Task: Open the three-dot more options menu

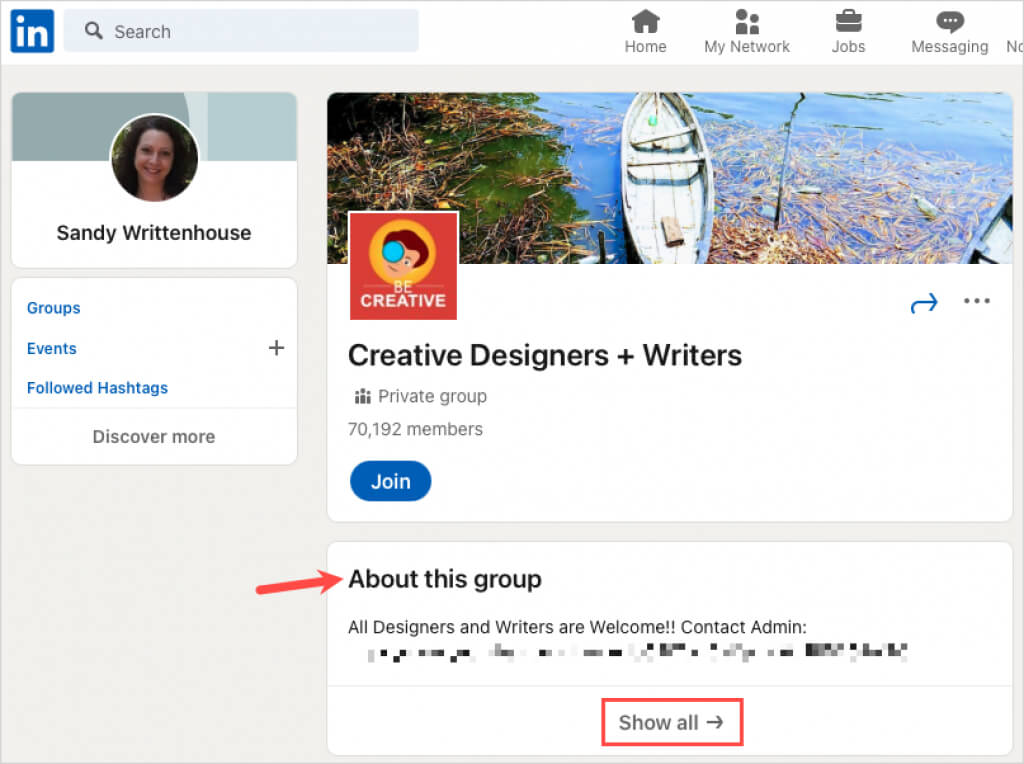Action: [x=977, y=302]
